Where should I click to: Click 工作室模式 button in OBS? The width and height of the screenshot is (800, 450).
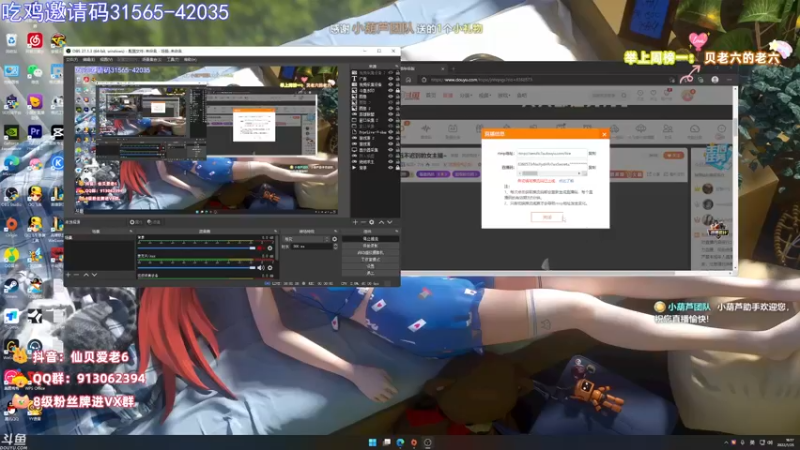click(x=370, y=259)
